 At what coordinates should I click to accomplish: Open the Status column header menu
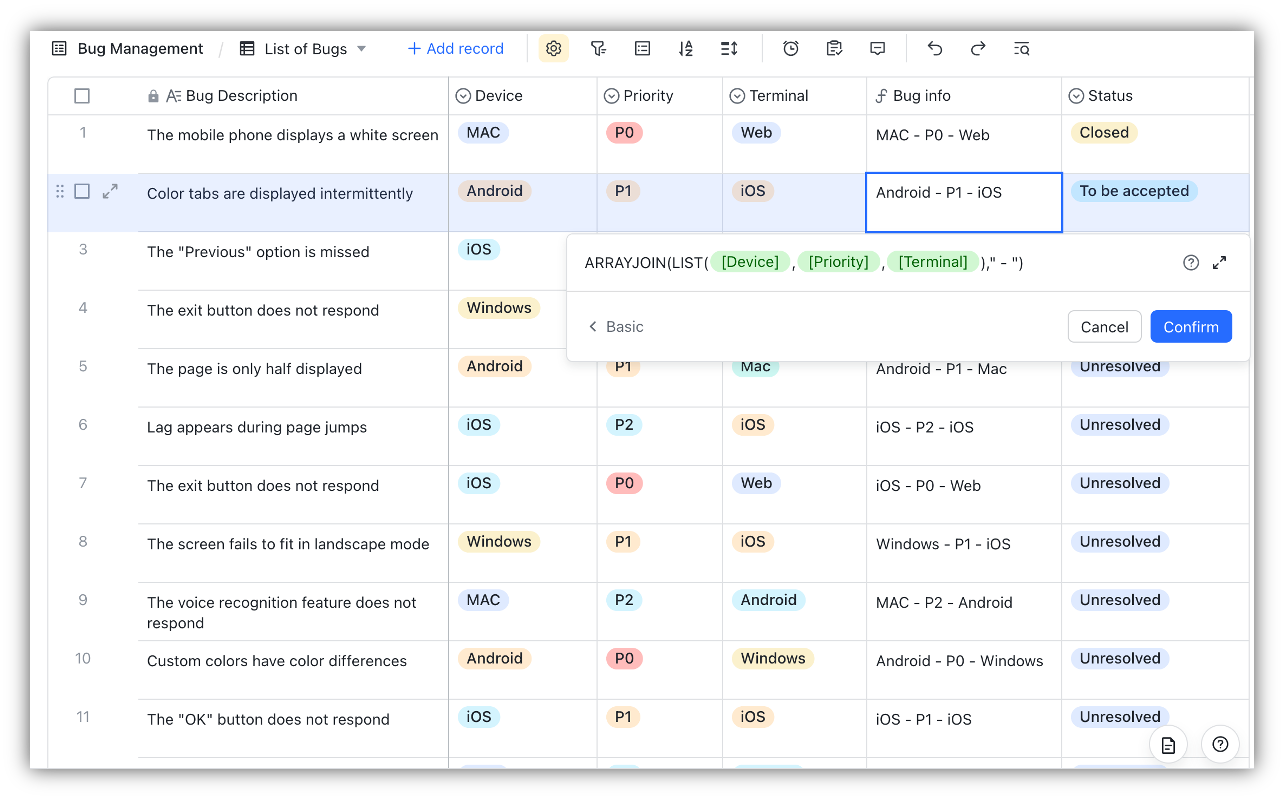coord(1076,96)
